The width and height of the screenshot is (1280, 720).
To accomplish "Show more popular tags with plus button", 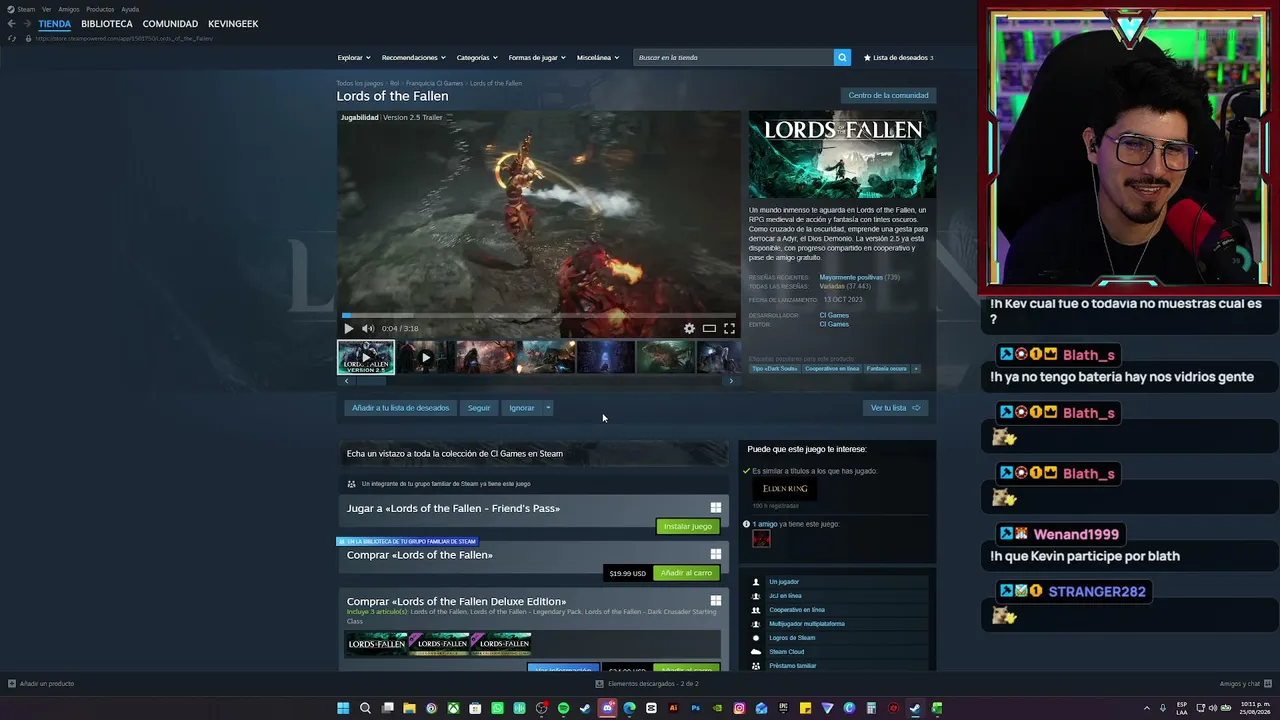I will coord(915,368).
